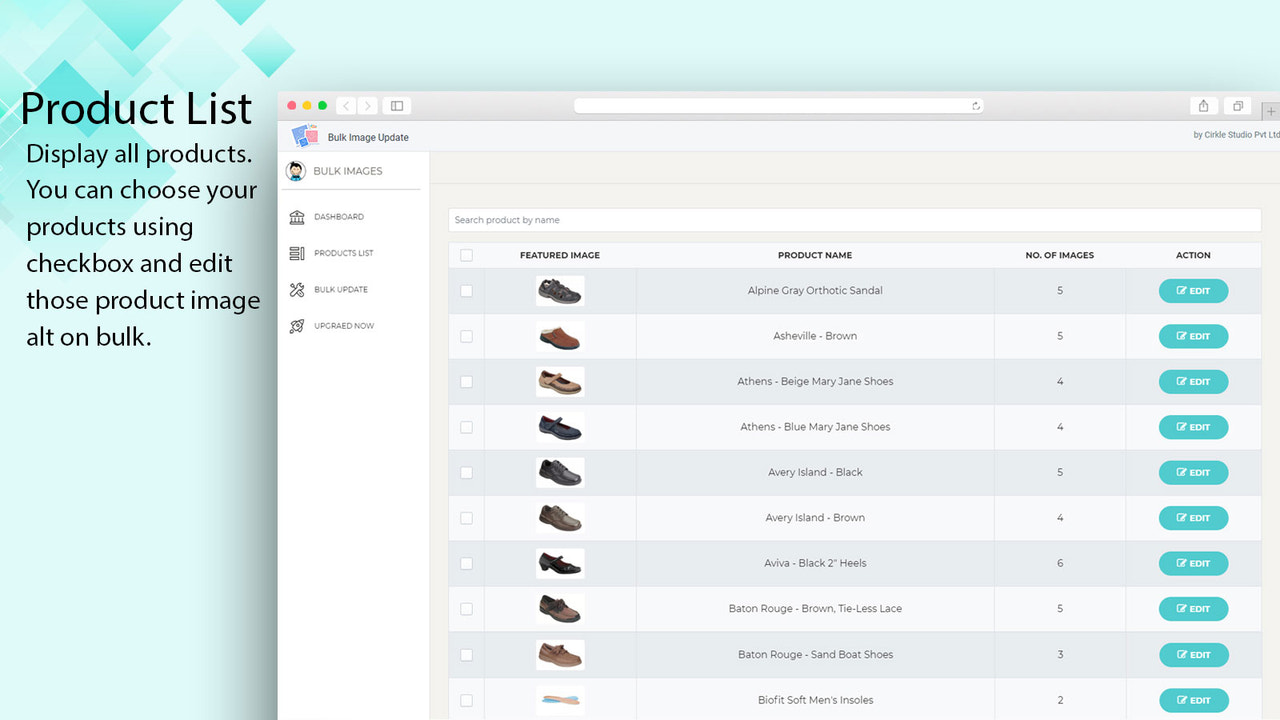The image size is (1280, 720).
Task: Tick the Avery Island - Black checkbox
Action: 466,472
